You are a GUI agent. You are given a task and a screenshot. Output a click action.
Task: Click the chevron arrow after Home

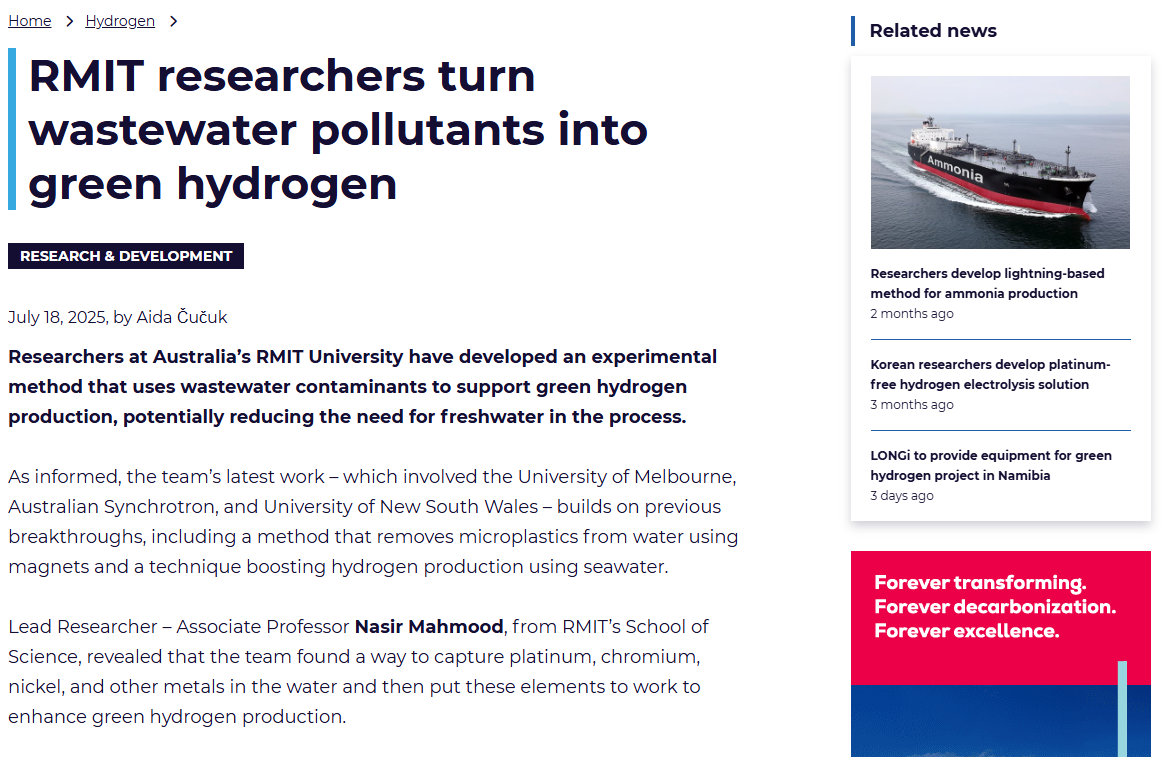click(x=69, y=21)
